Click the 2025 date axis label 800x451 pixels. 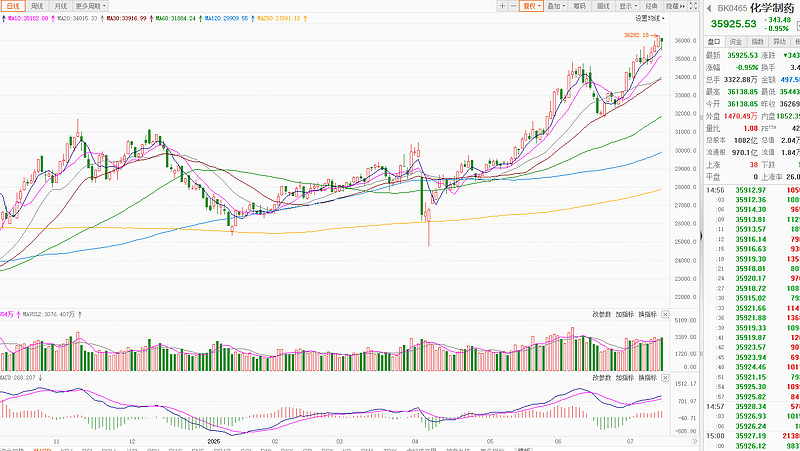pyautogui.click(x=214, y=441)
